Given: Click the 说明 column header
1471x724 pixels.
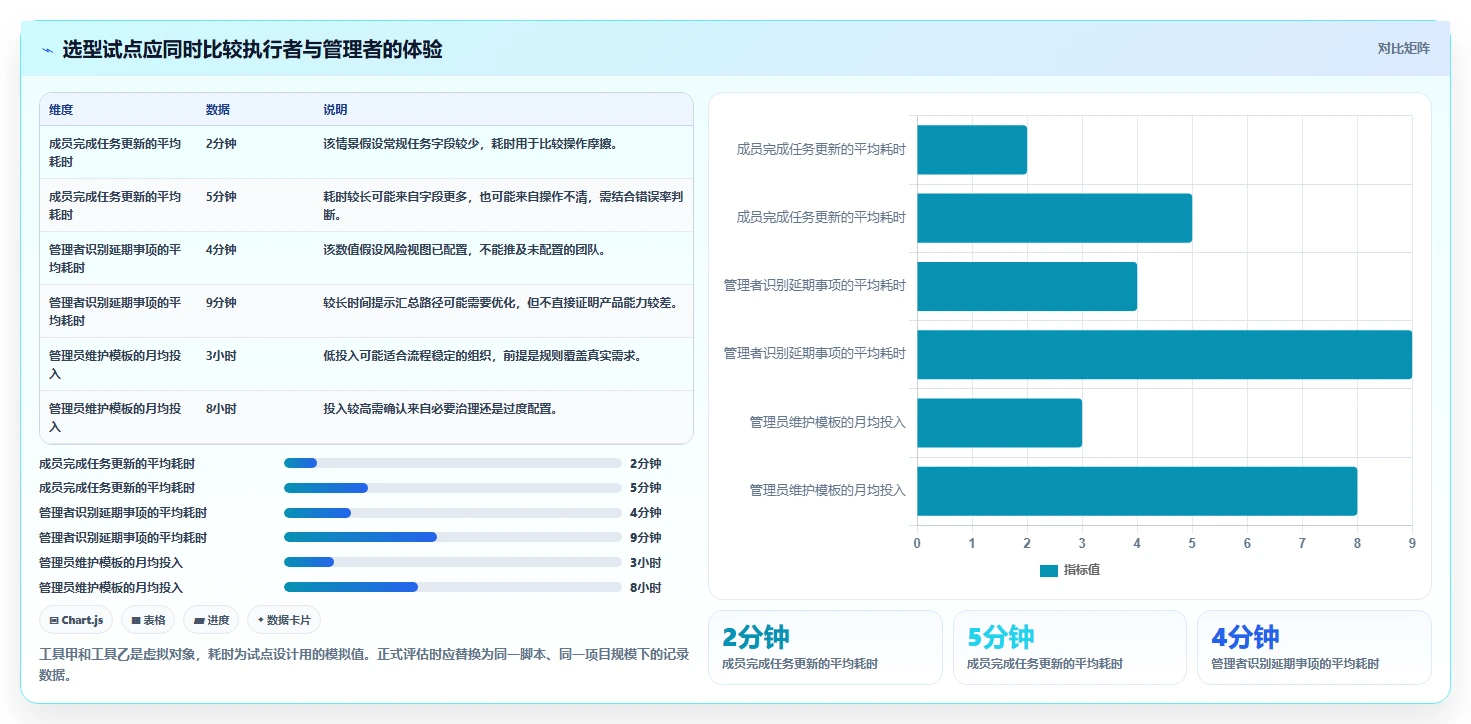Looking at the screenshot, I should pos(335,110).
